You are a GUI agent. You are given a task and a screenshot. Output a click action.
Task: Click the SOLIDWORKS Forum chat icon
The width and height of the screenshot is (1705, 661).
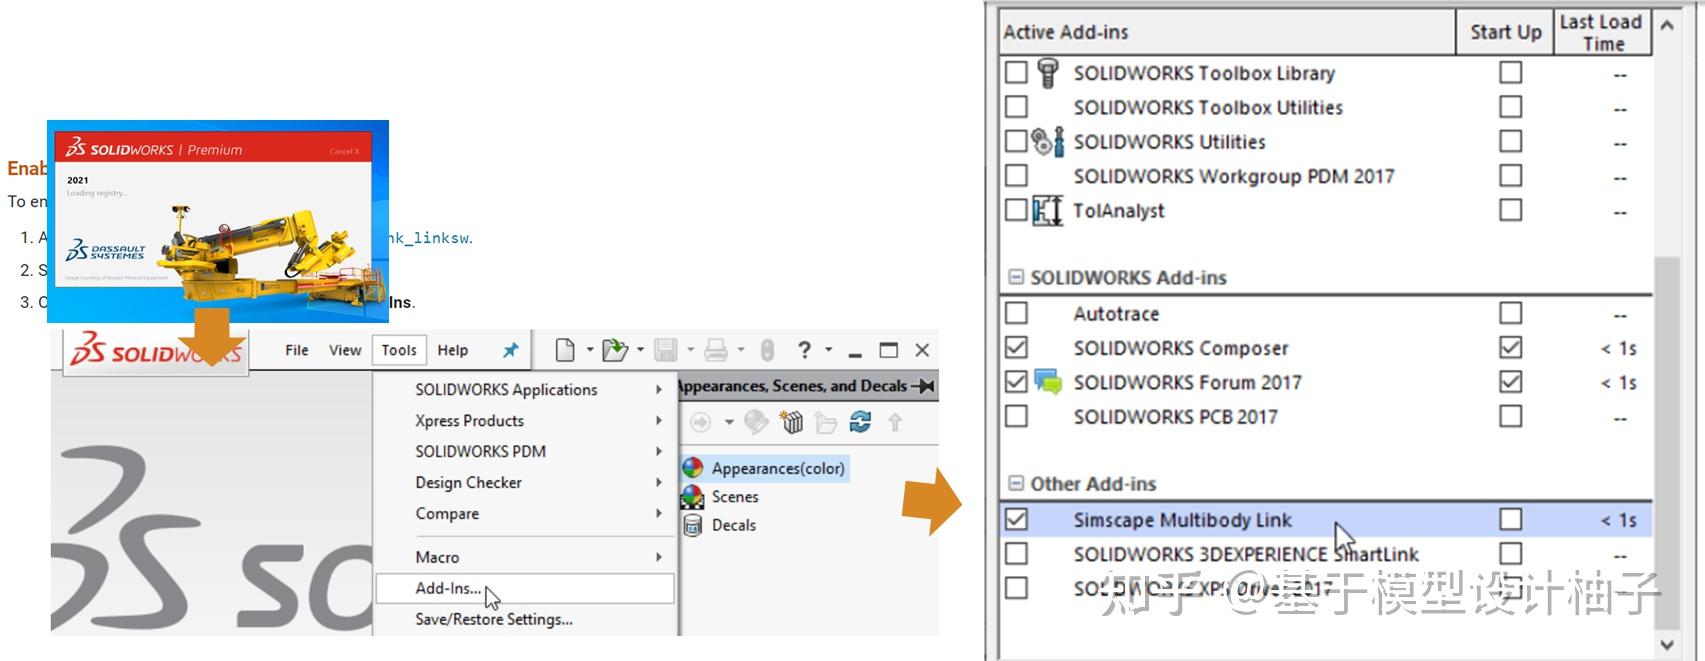tap(1047, 382)
